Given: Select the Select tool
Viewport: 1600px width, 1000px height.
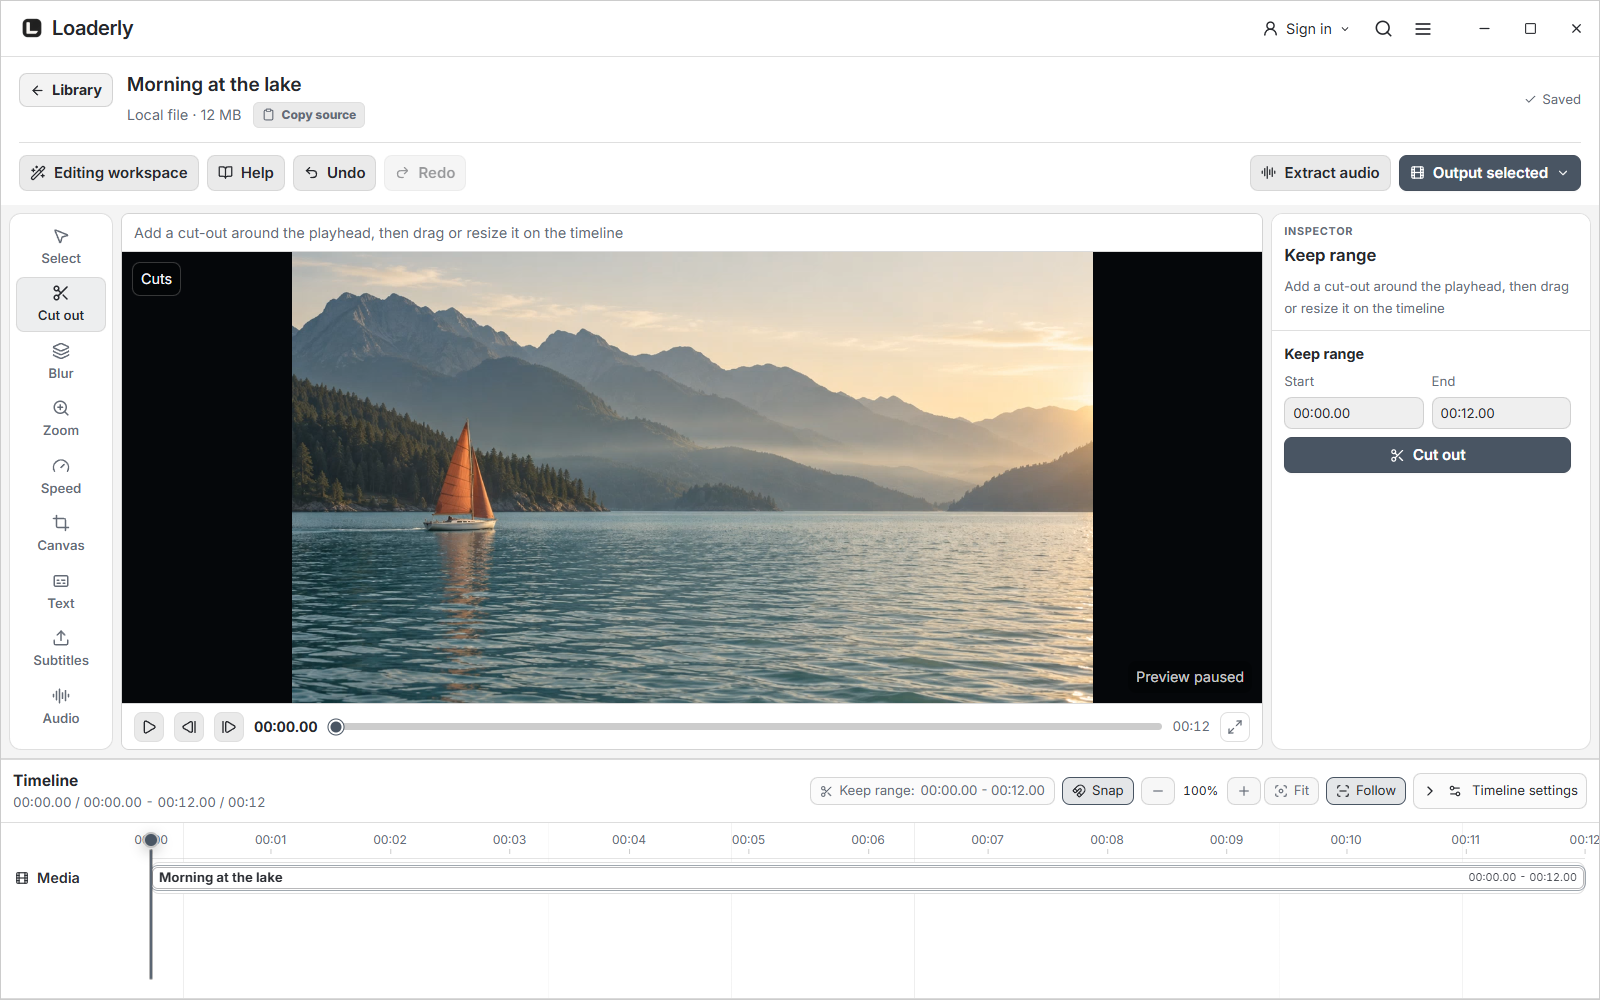Looking at the screenshot, I should 61,247.
